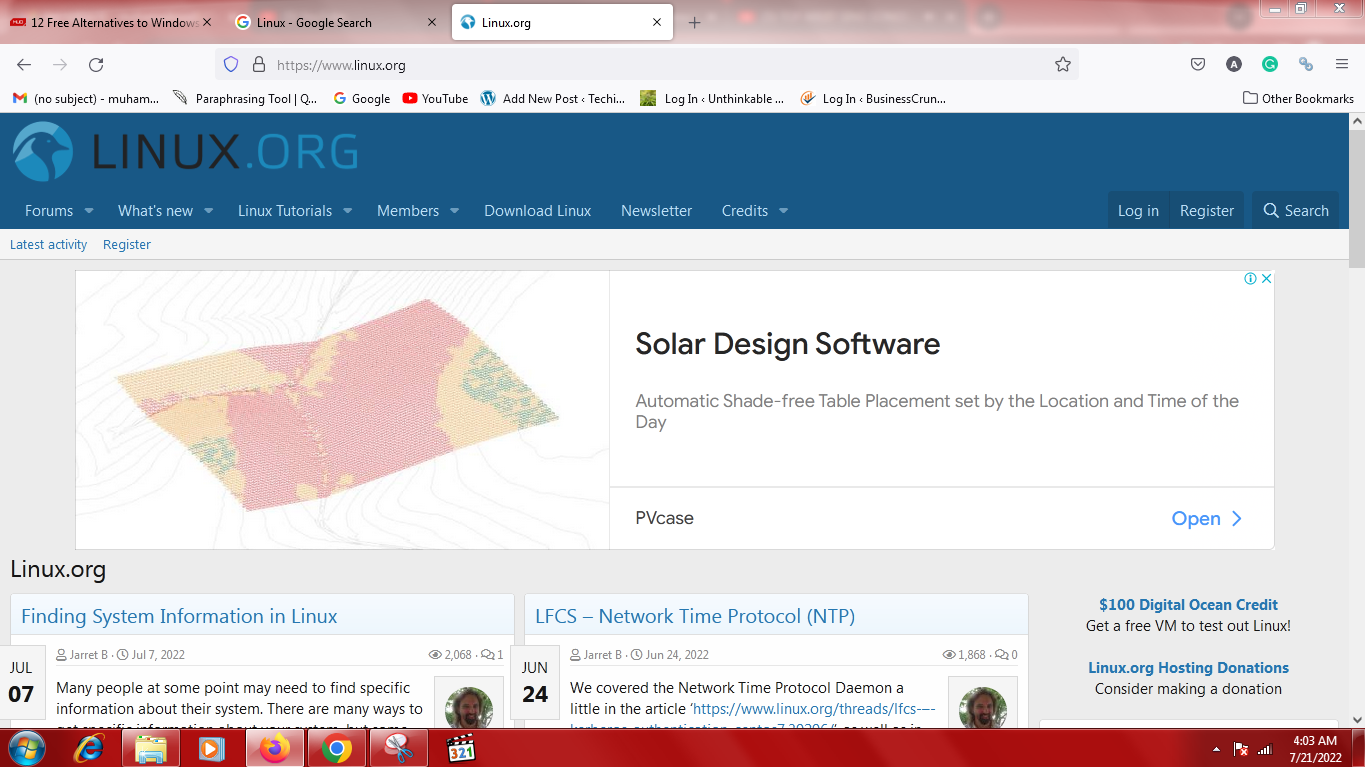
Task: Open the Latest activity link
Action: click(x=48, y=244)
